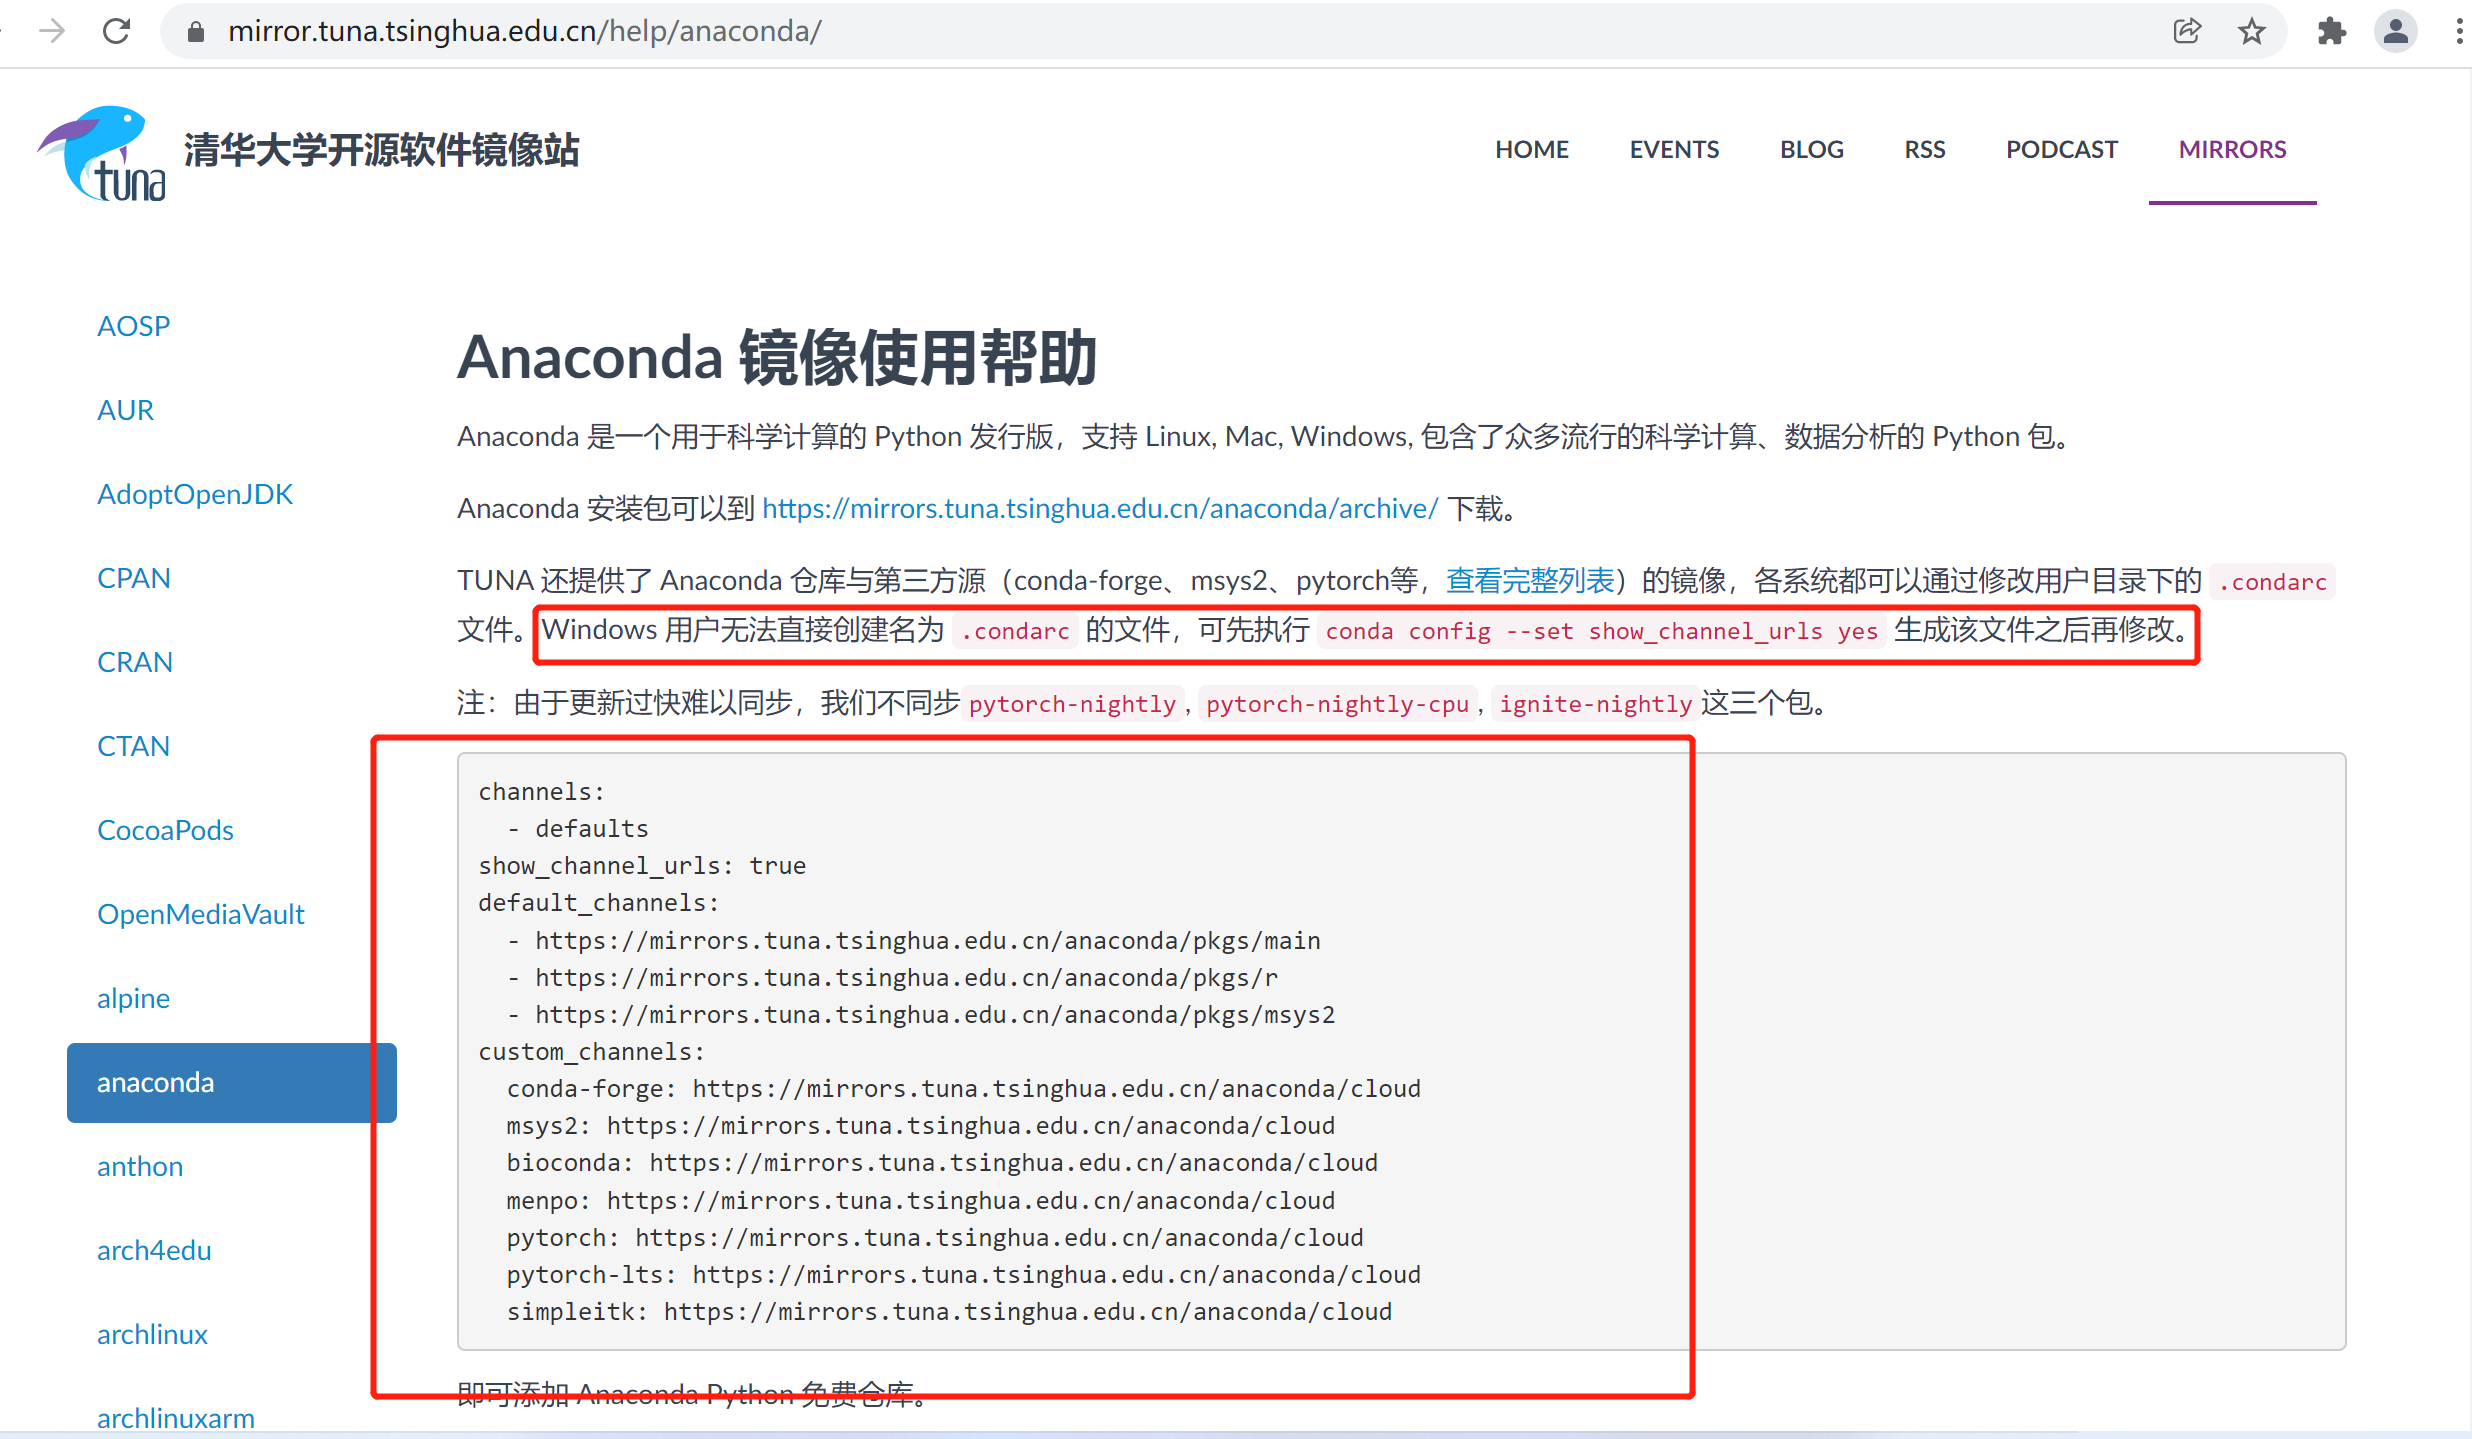Click the 查看完整列表 link
2472x1439 pixels.
tap(1529, 580)
